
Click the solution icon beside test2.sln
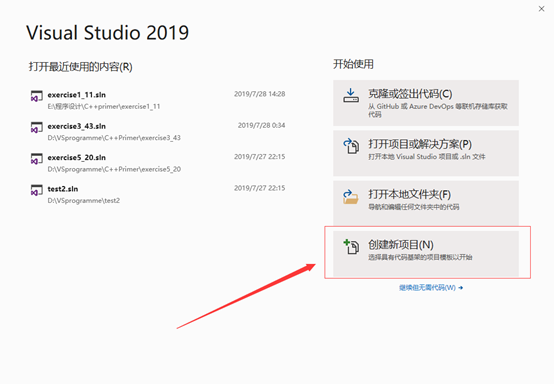point(37,190)
